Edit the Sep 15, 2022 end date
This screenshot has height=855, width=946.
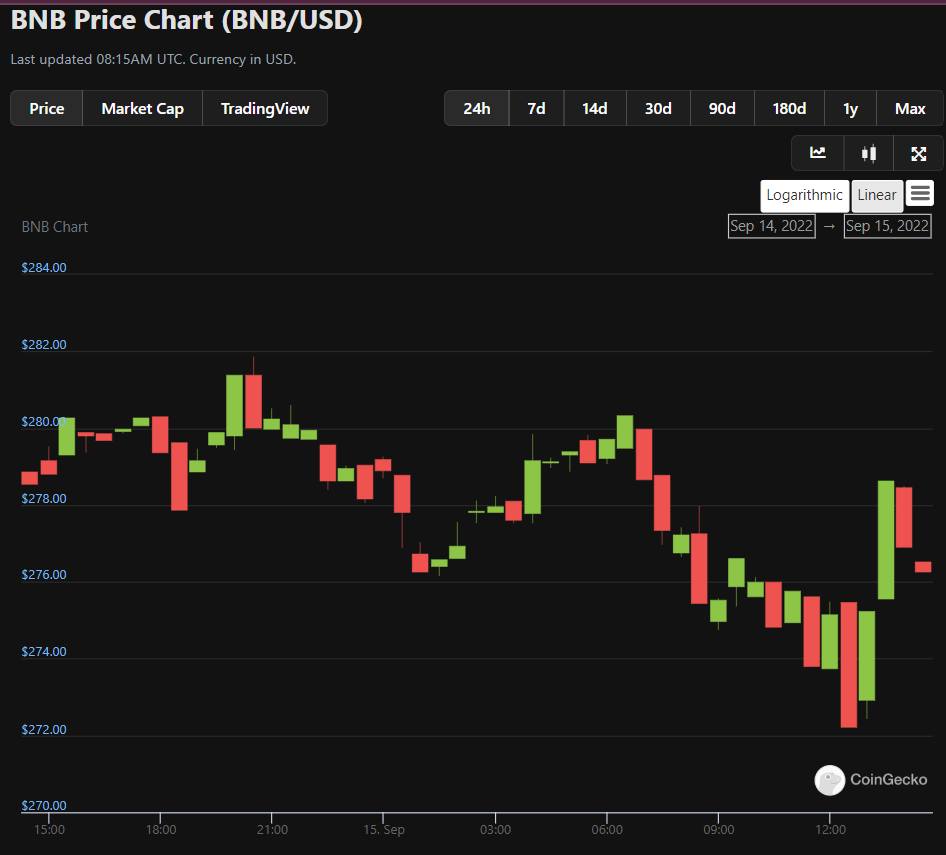click(x=887, y=226)
